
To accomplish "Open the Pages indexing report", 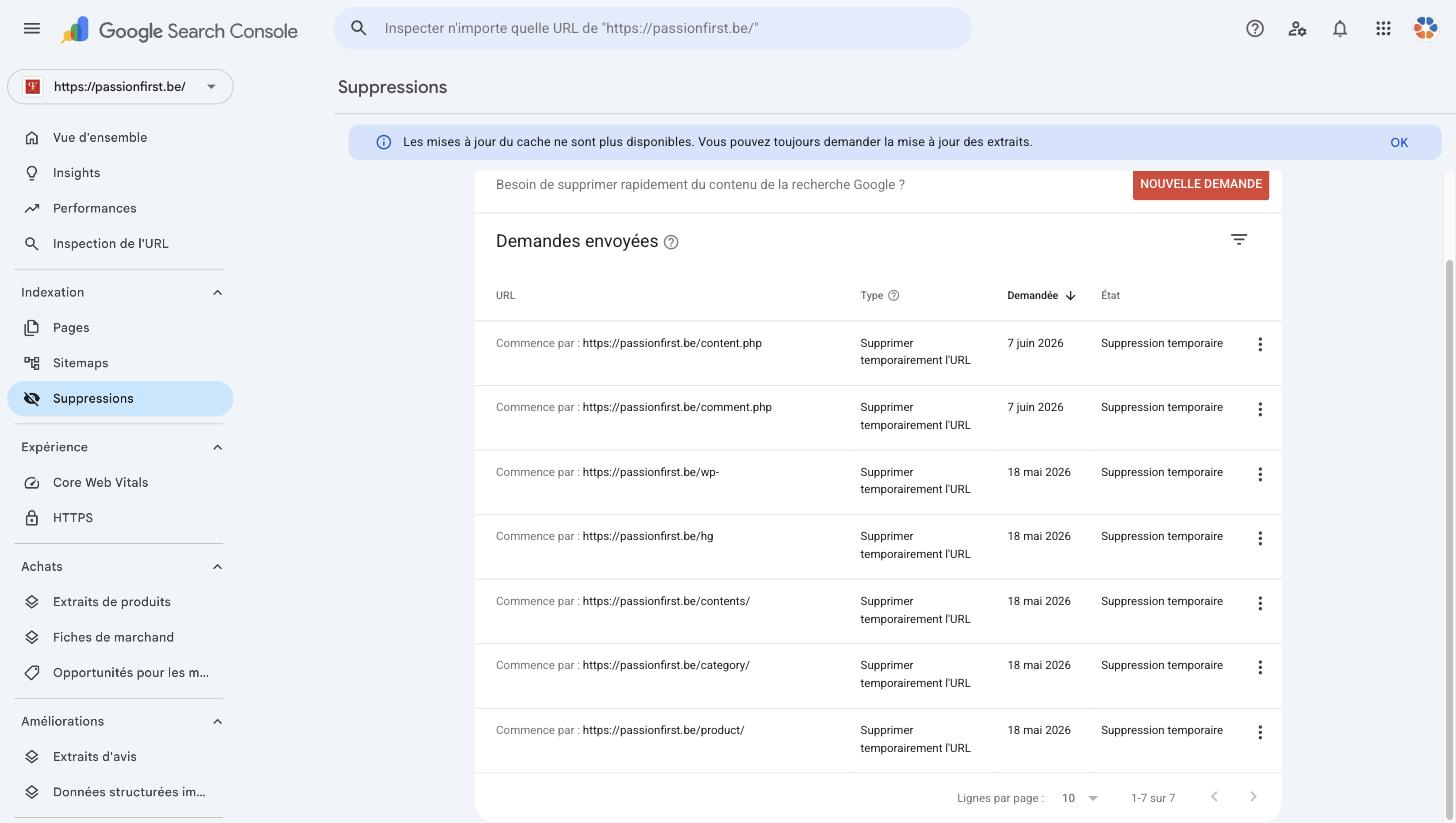I will coord(120,328).
